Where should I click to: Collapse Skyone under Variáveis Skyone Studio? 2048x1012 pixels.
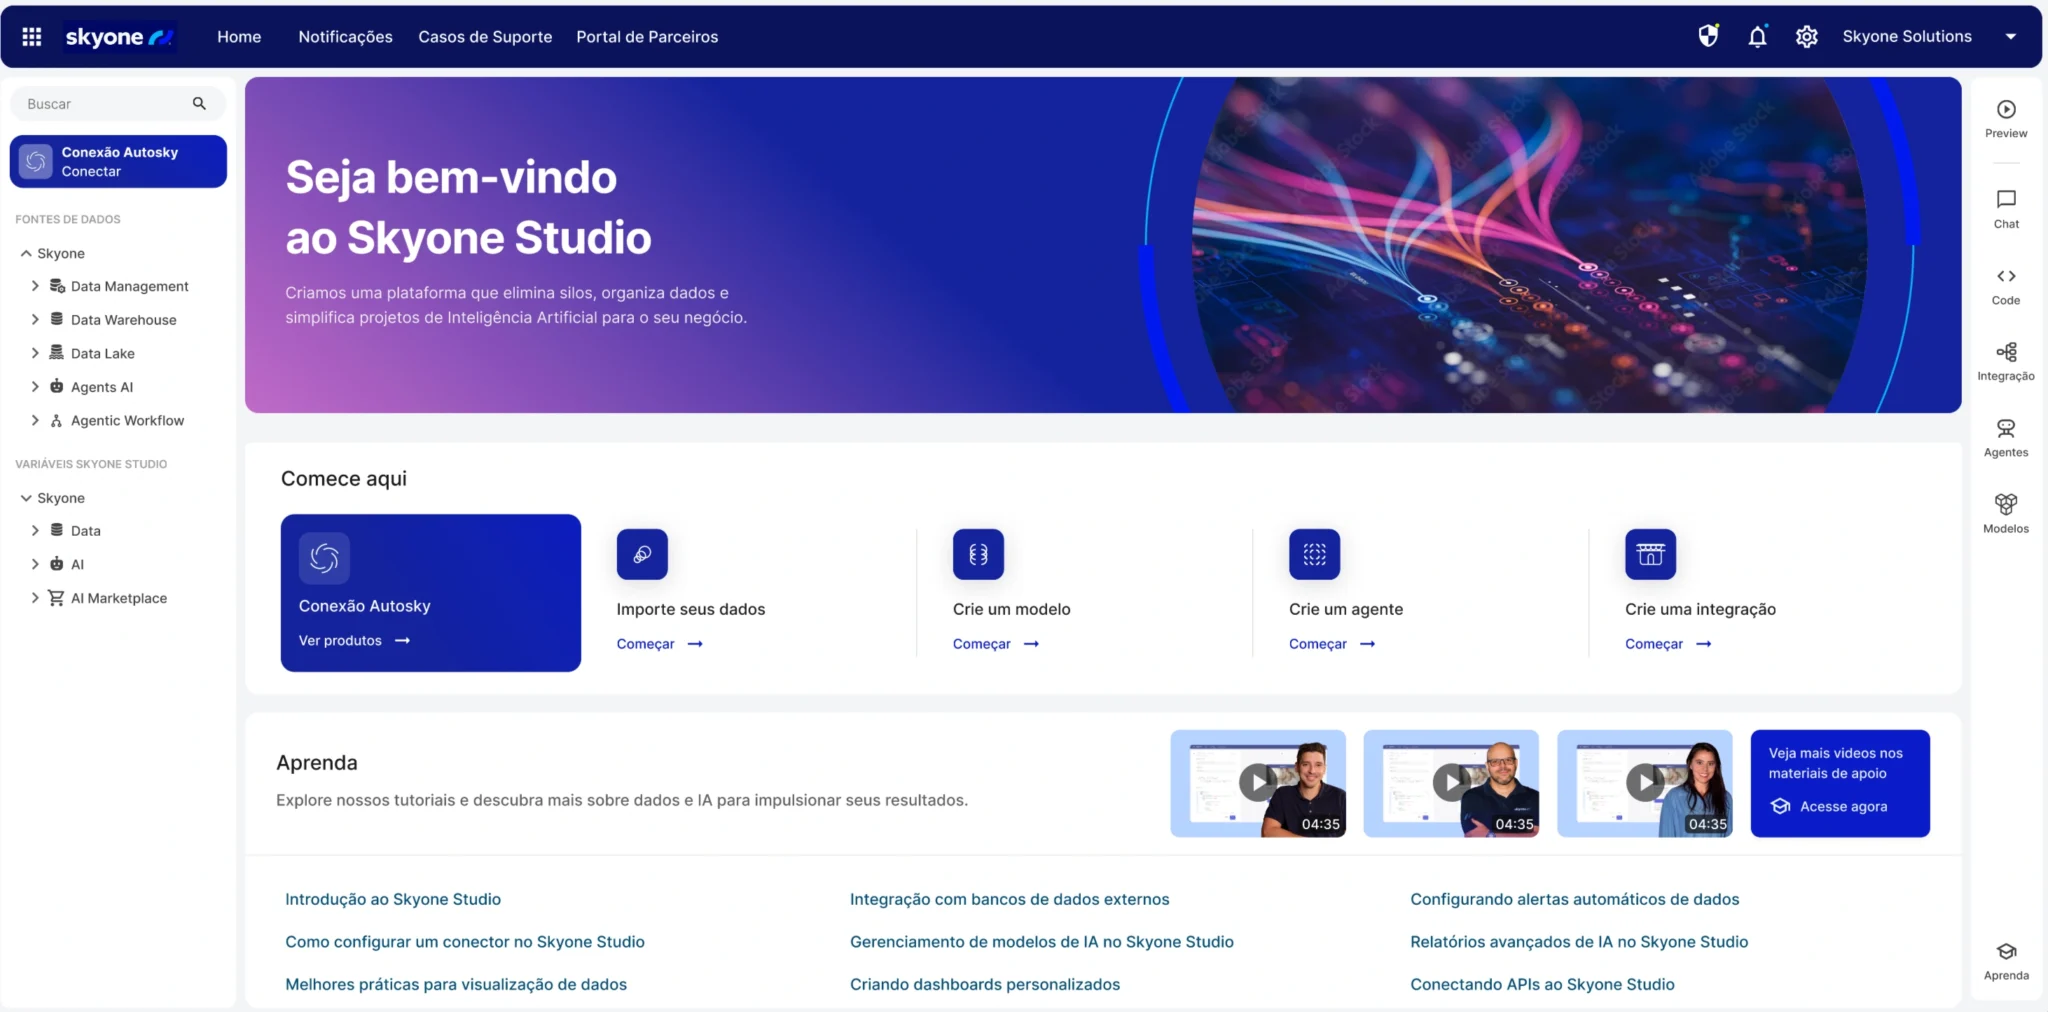tap(26, 497)
